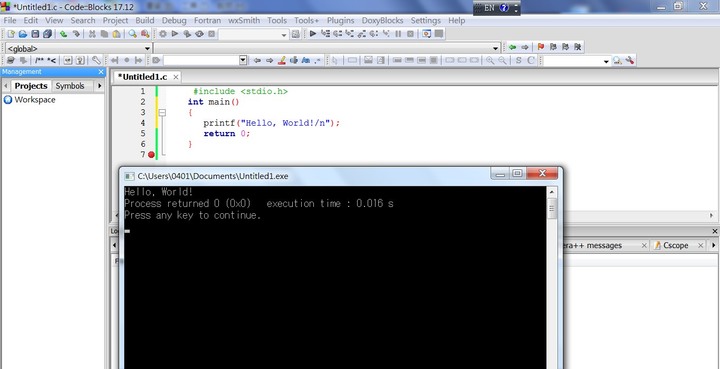Click the DoxyBlocks line comment *< icon
The height and width of the screenshot is (369, 720).
click(51, 61)
